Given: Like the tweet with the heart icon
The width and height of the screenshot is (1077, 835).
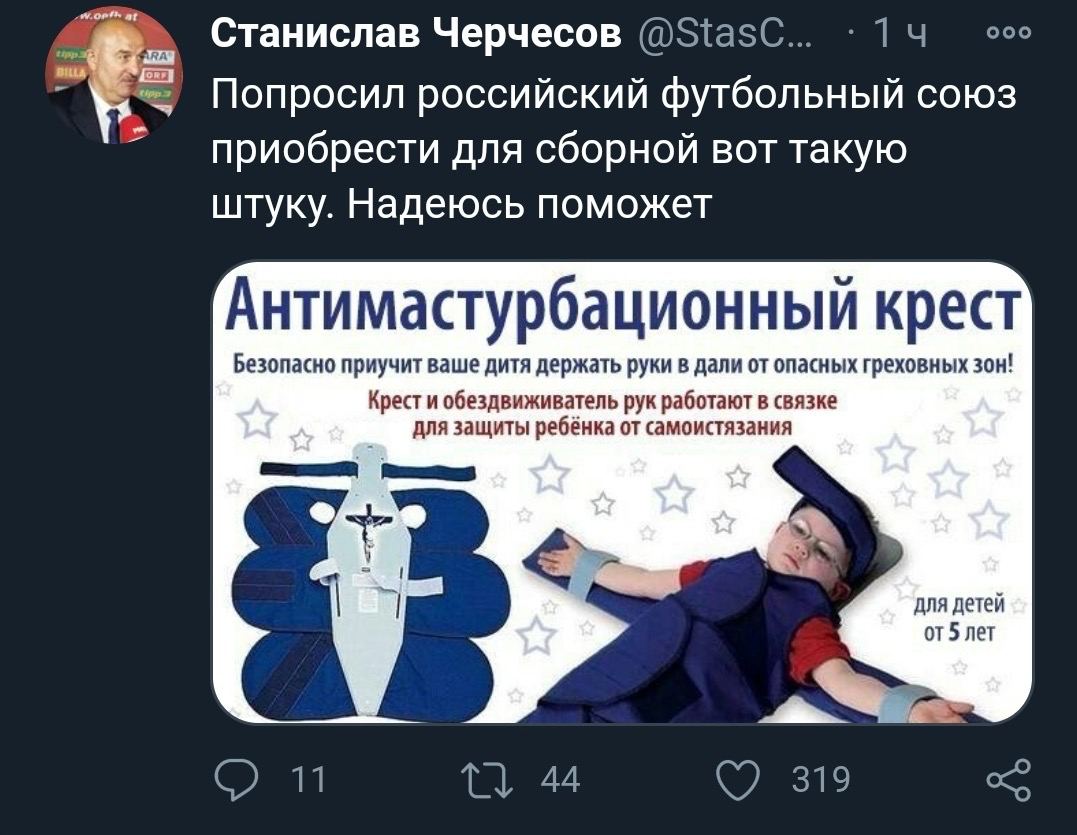Looking at the screenshot, I should [x=738, y=780].
